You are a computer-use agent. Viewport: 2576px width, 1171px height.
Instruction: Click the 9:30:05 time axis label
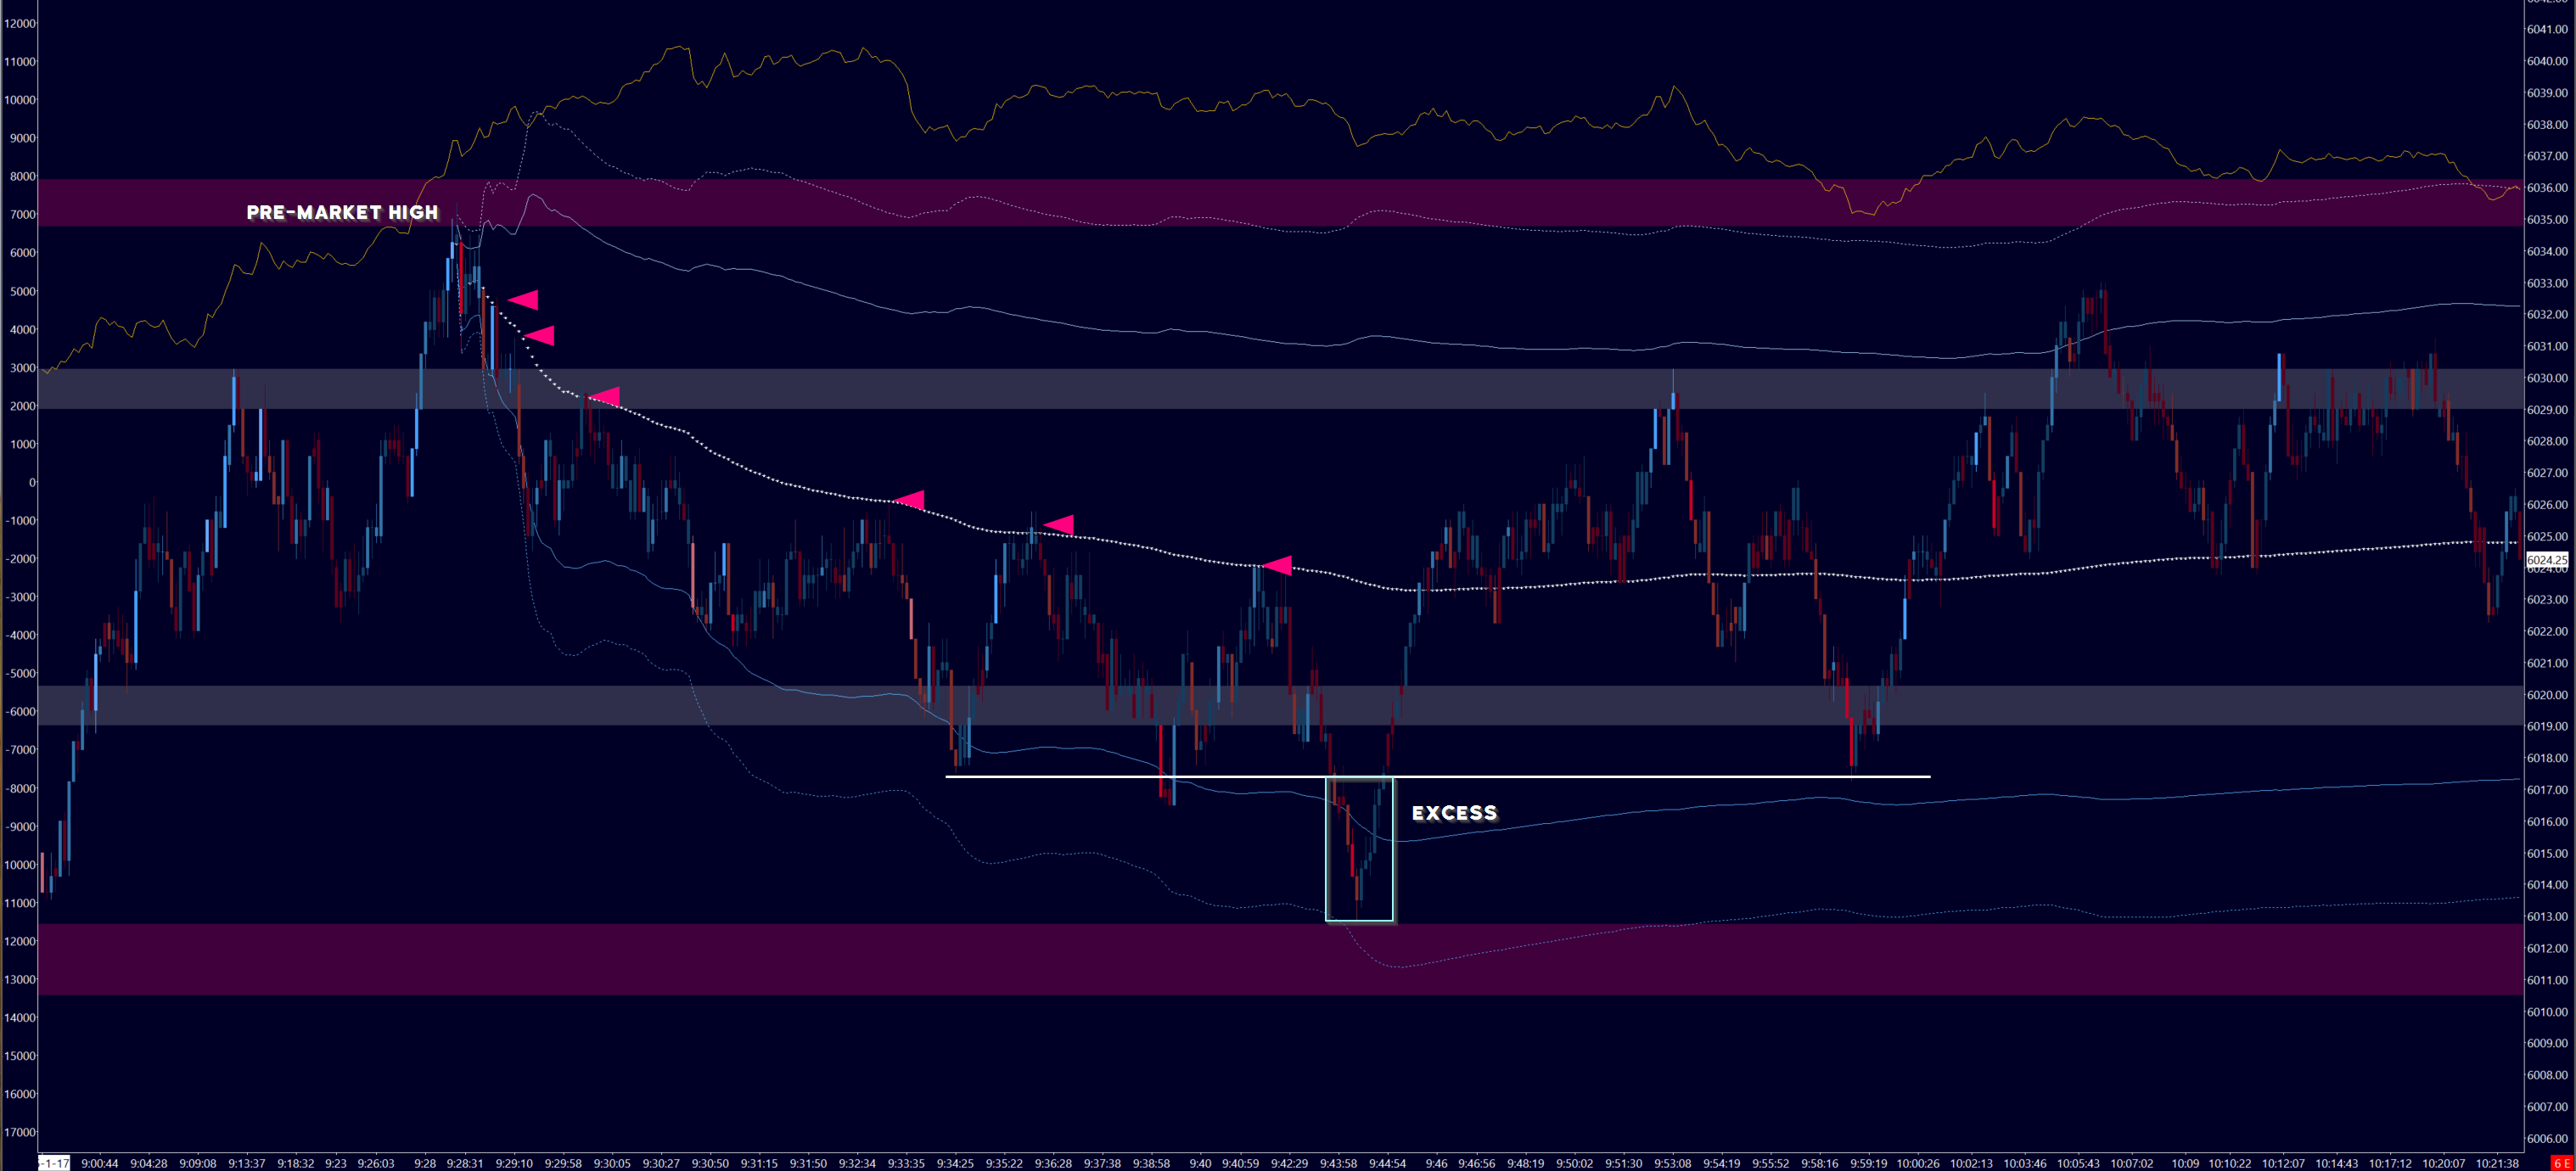pos(612,1163)
